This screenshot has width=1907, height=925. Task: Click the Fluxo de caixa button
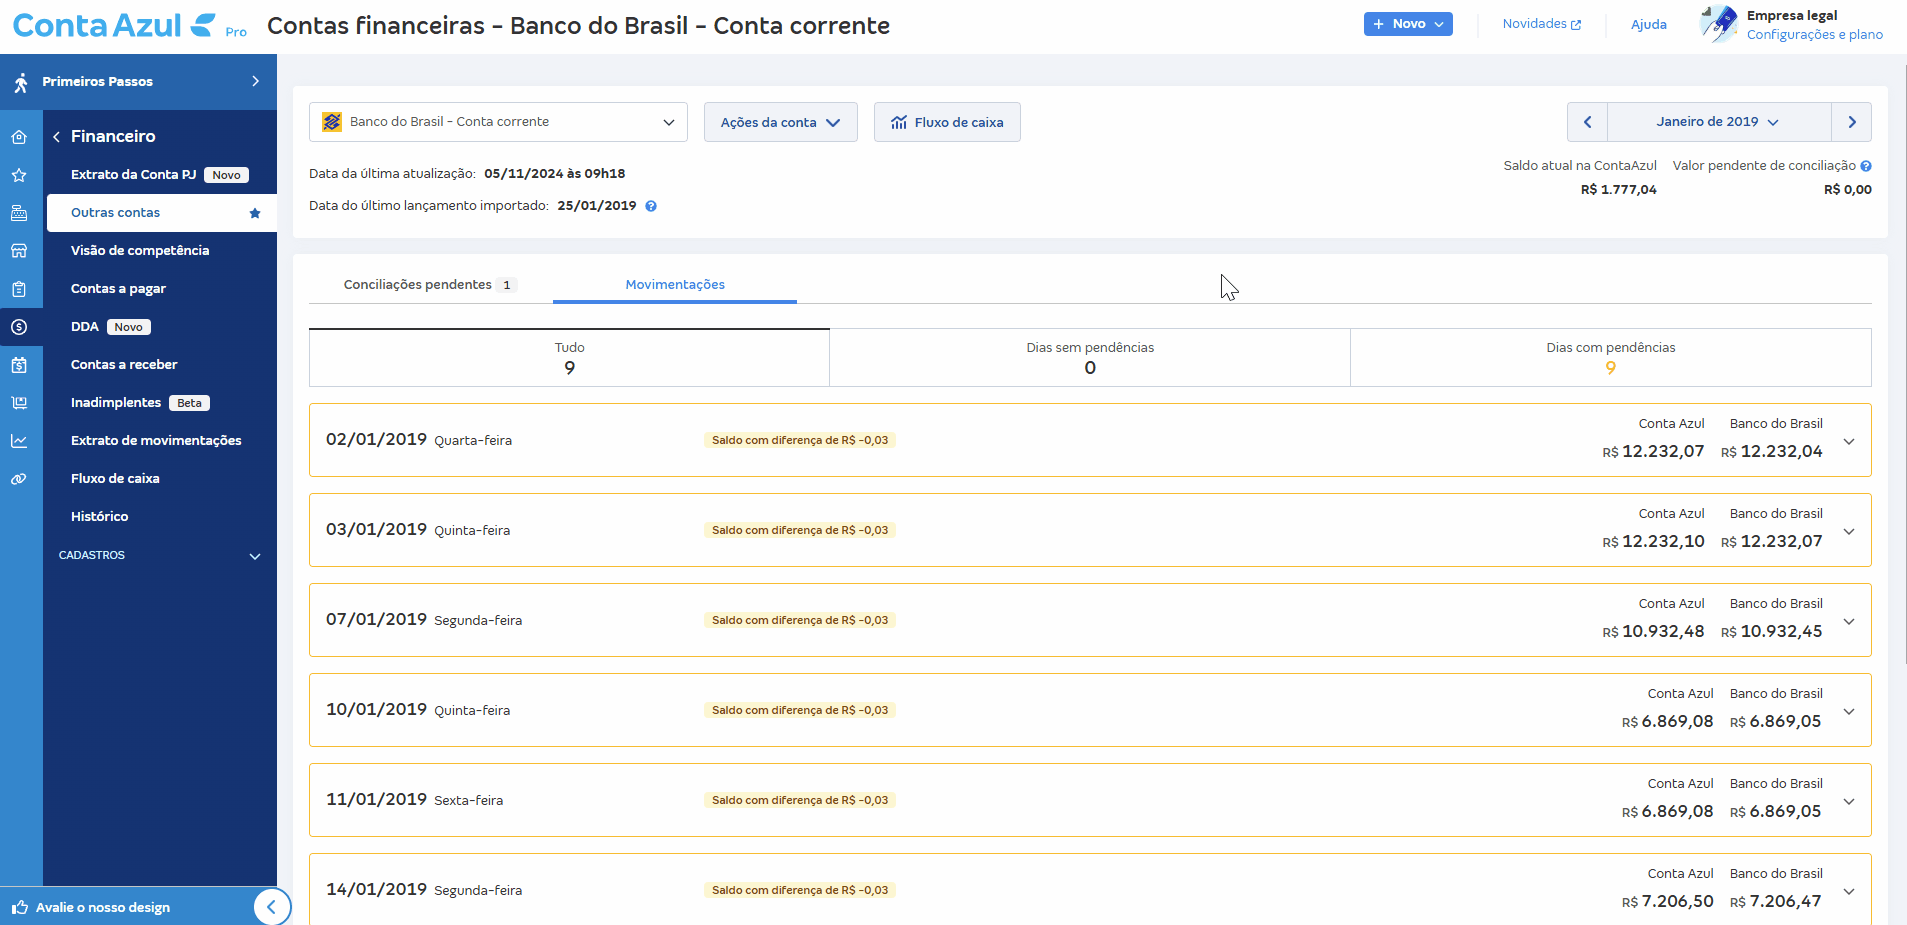(946, 121)
